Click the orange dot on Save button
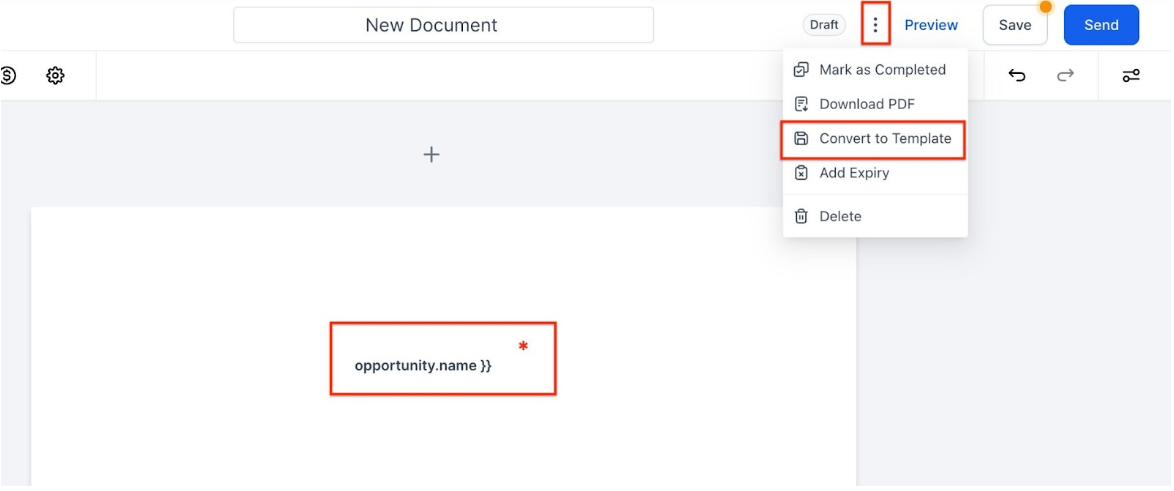 (1045, 7)
